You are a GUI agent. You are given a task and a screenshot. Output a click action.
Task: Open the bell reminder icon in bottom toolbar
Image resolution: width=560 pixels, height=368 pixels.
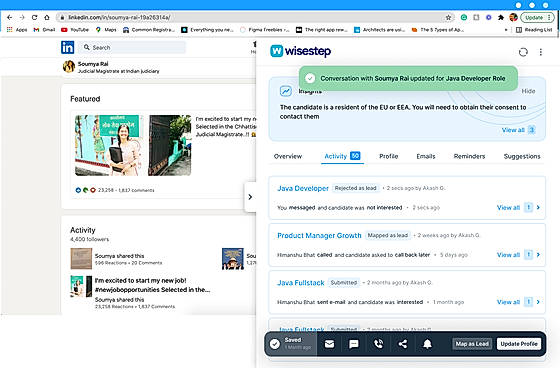(427, 344)
